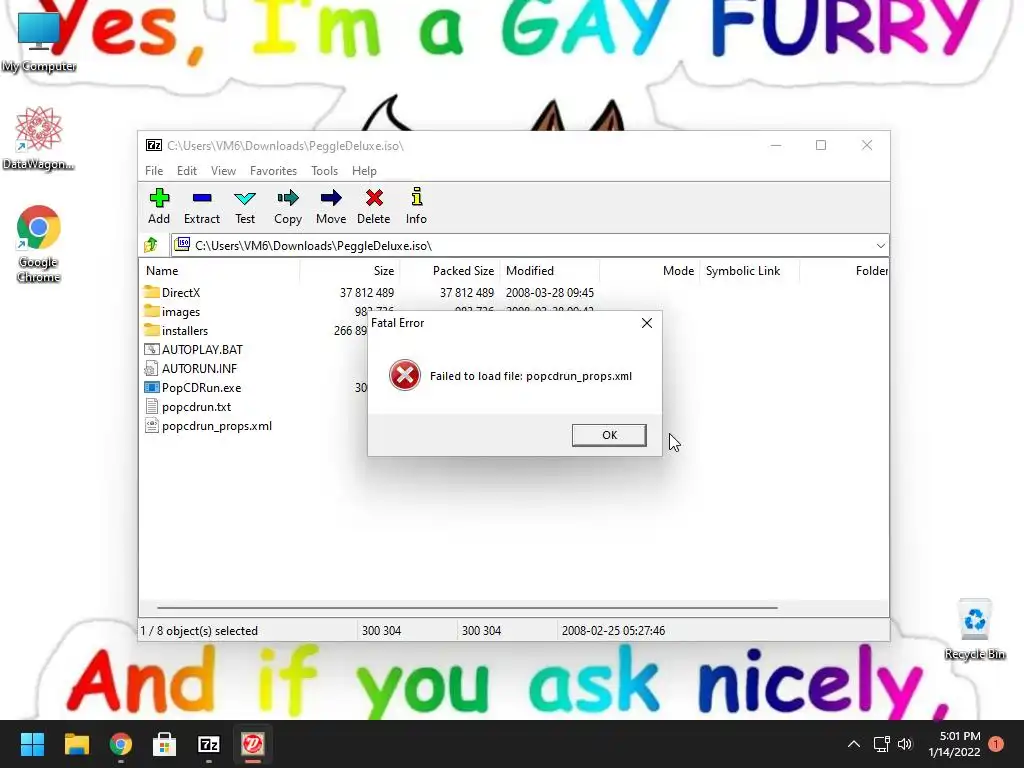This screenshot has height=768, width=1024.
Task: Click the Extract toolbar icon
Action: tap(202, 206)
